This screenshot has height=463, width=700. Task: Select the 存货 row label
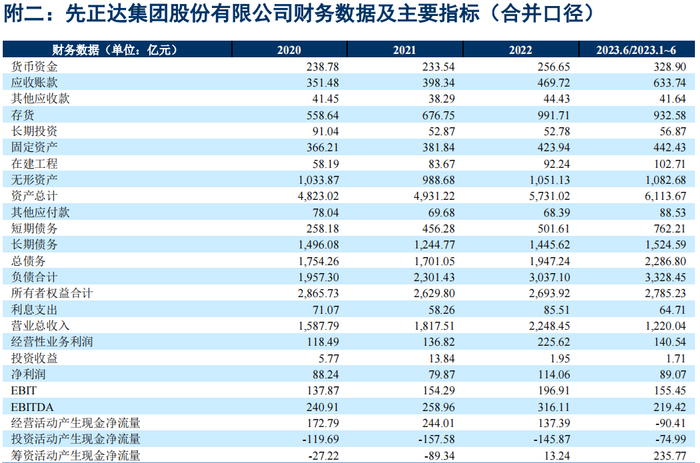pos(23,115)
